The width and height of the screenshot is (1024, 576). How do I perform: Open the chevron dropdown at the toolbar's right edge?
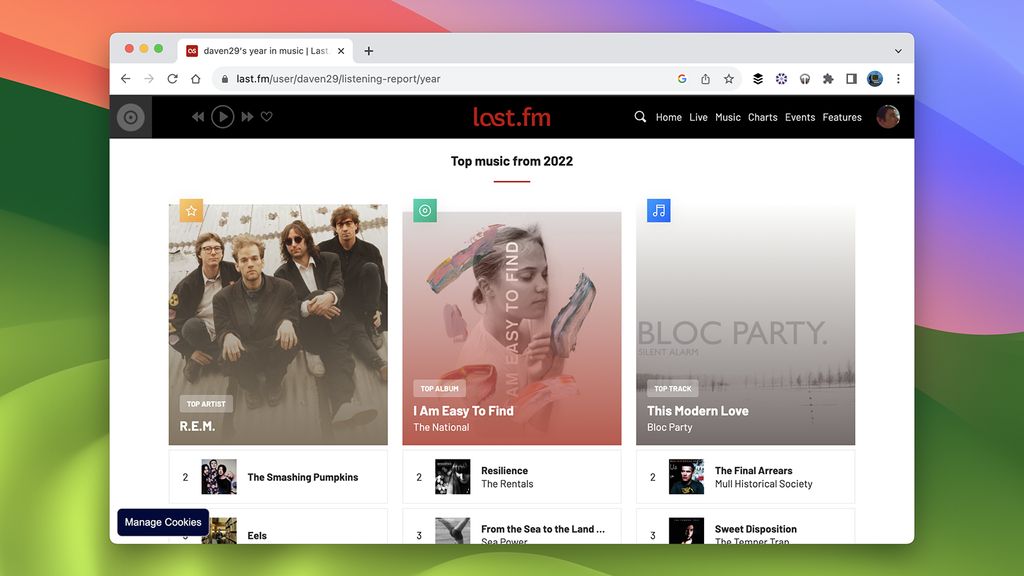point(897,50)
